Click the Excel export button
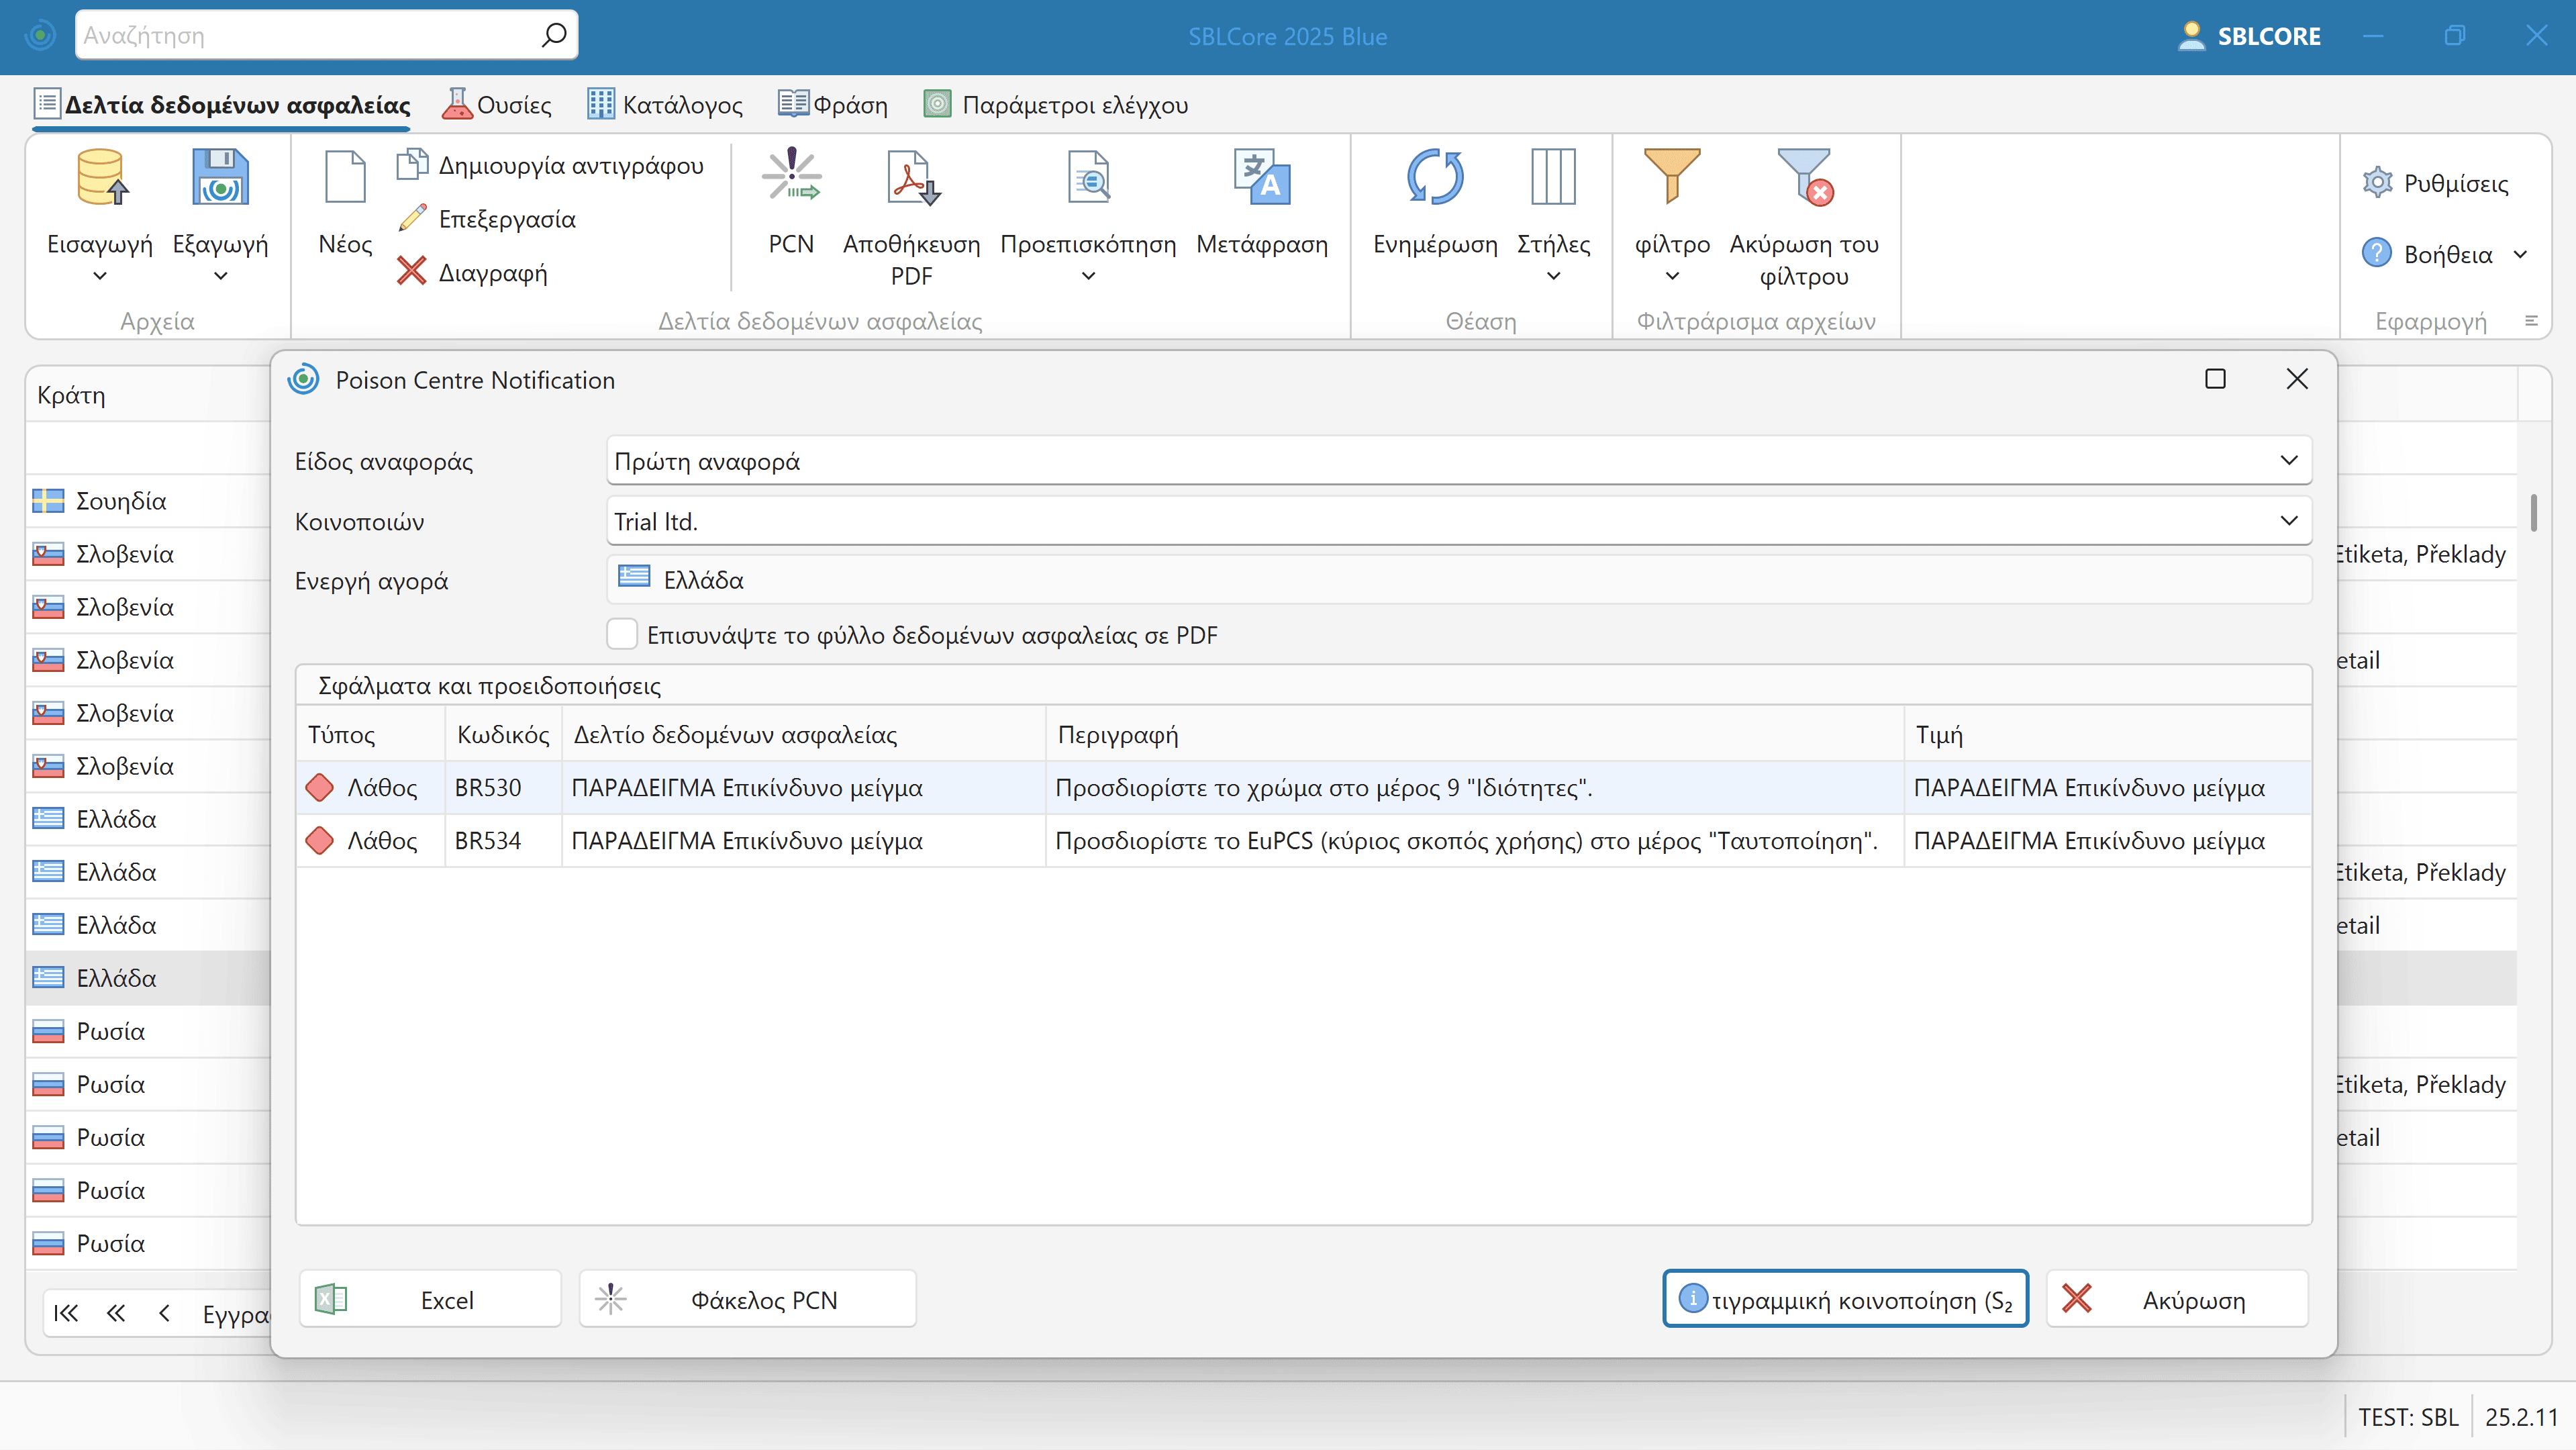 point(430,1299)
